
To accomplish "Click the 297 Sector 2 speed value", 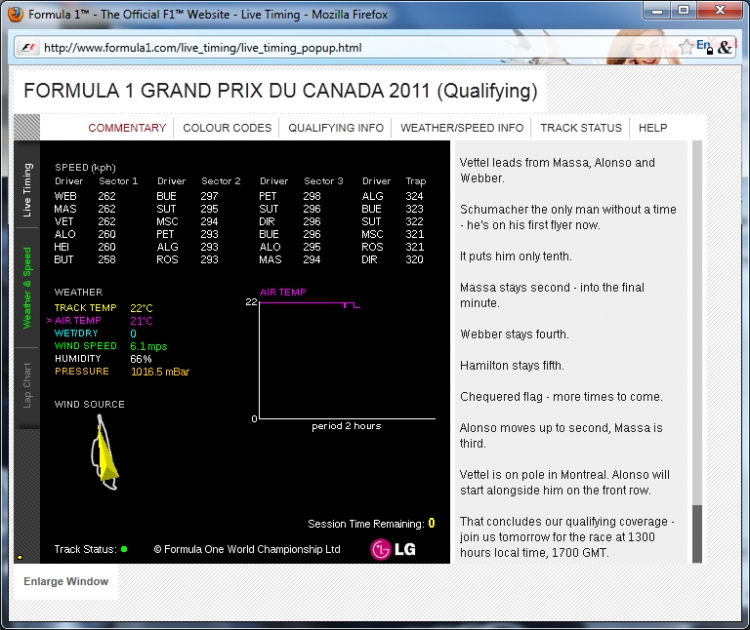I will (209, 196).
